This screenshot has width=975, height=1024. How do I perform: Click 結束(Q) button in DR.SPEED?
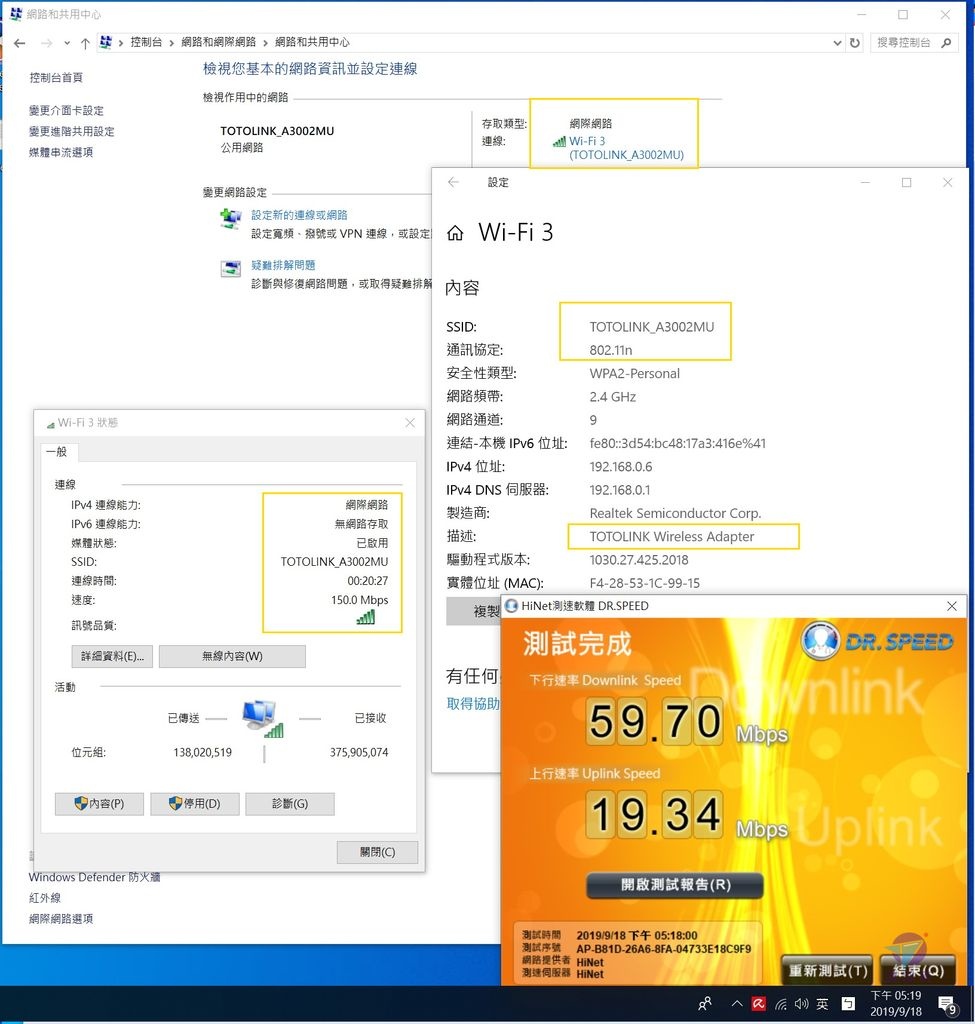point(918,970)
